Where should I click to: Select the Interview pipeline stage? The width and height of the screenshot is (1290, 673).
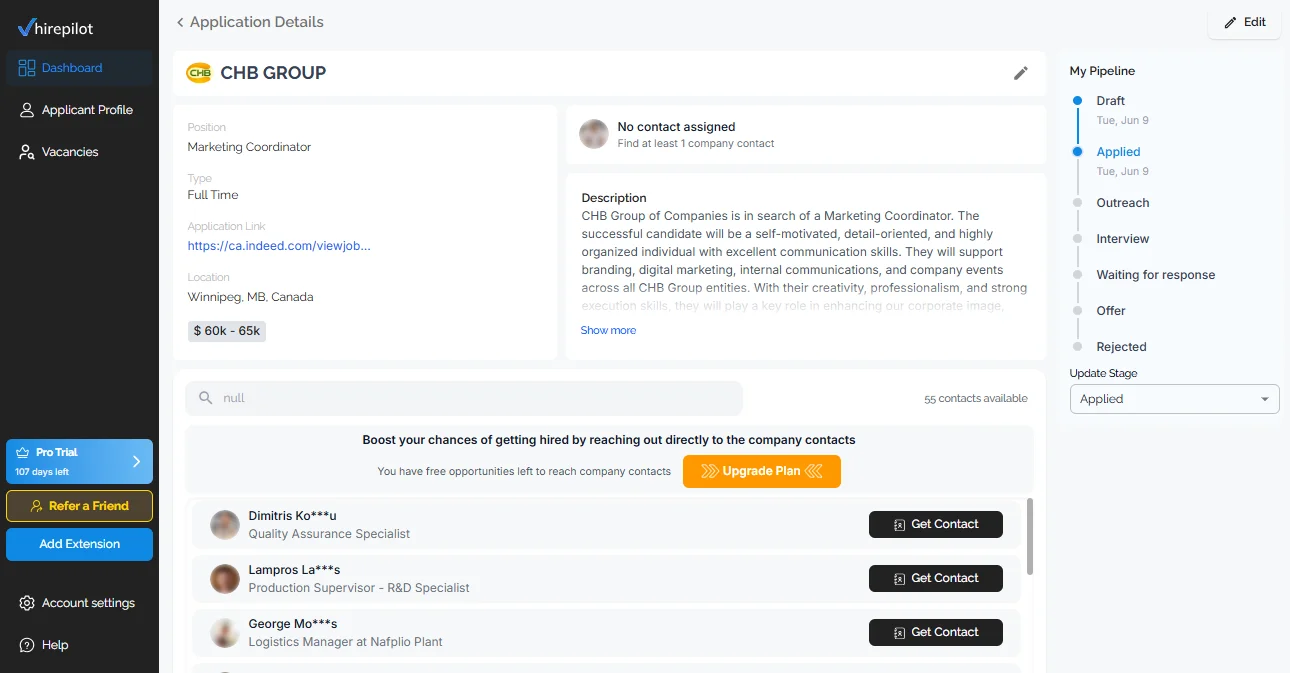coord(1123,239)
